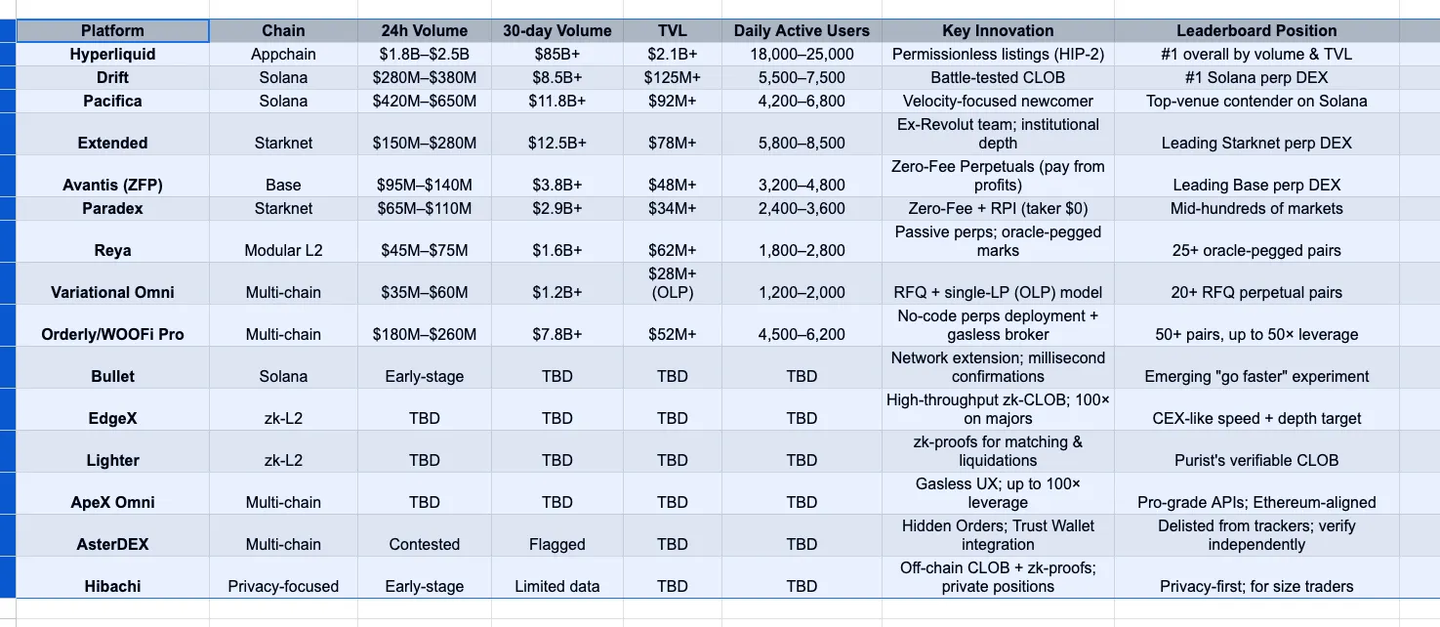Select Drift's 24h Volume cell
Image resolution: width=1440 pixels, height=627 pixels.
tap(424, 77)
